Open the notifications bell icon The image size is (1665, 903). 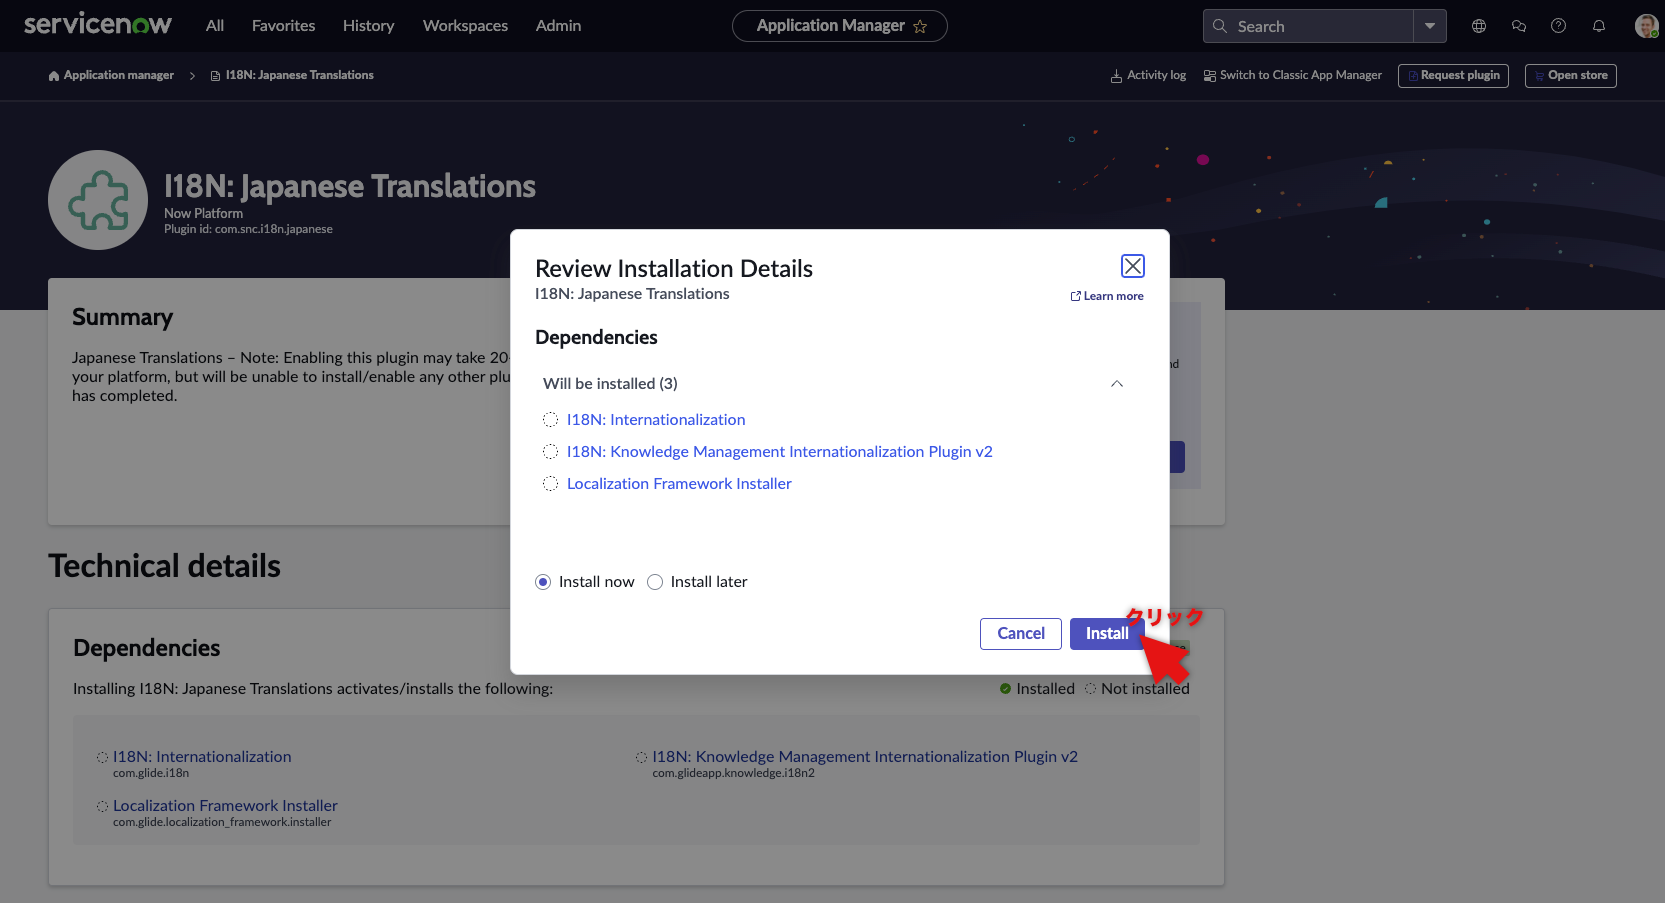pyautogui.click(x=1599, y=26)
